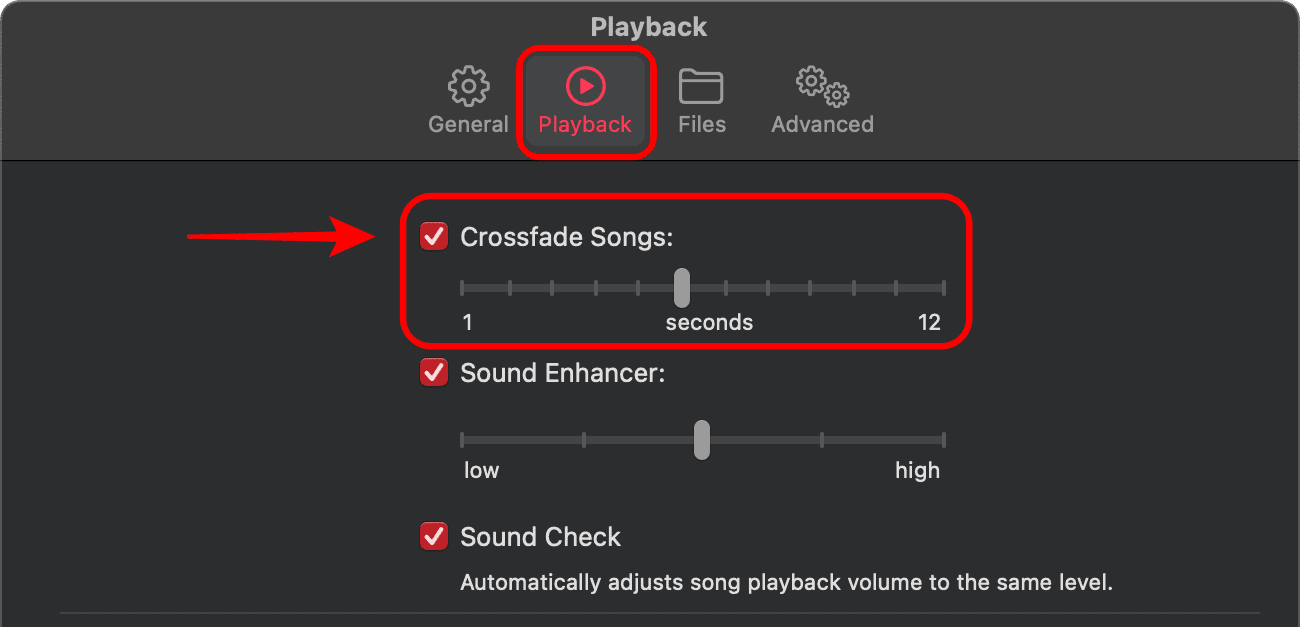1300x627 pixels.
Task: Click the Advanced double-gears icon
Action: 822,87
